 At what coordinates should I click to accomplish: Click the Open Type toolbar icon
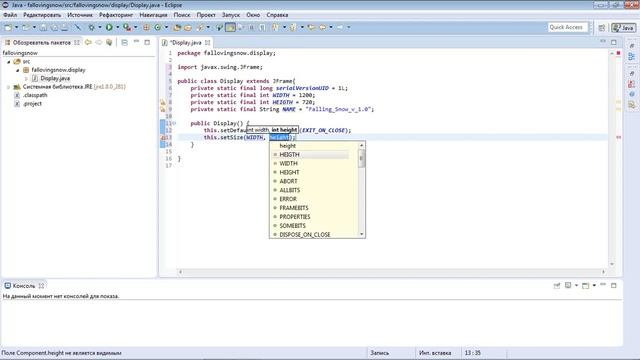tap(177, 27)
